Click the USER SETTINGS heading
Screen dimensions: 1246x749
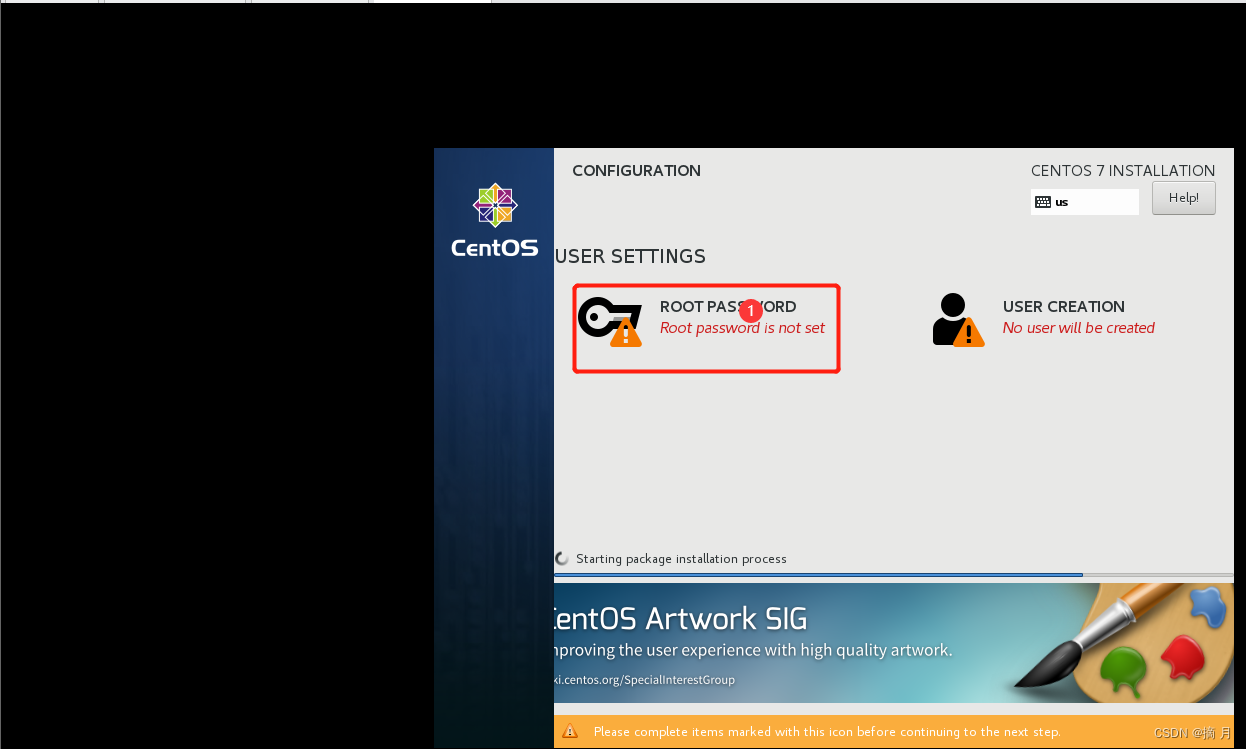coord(630,257)
